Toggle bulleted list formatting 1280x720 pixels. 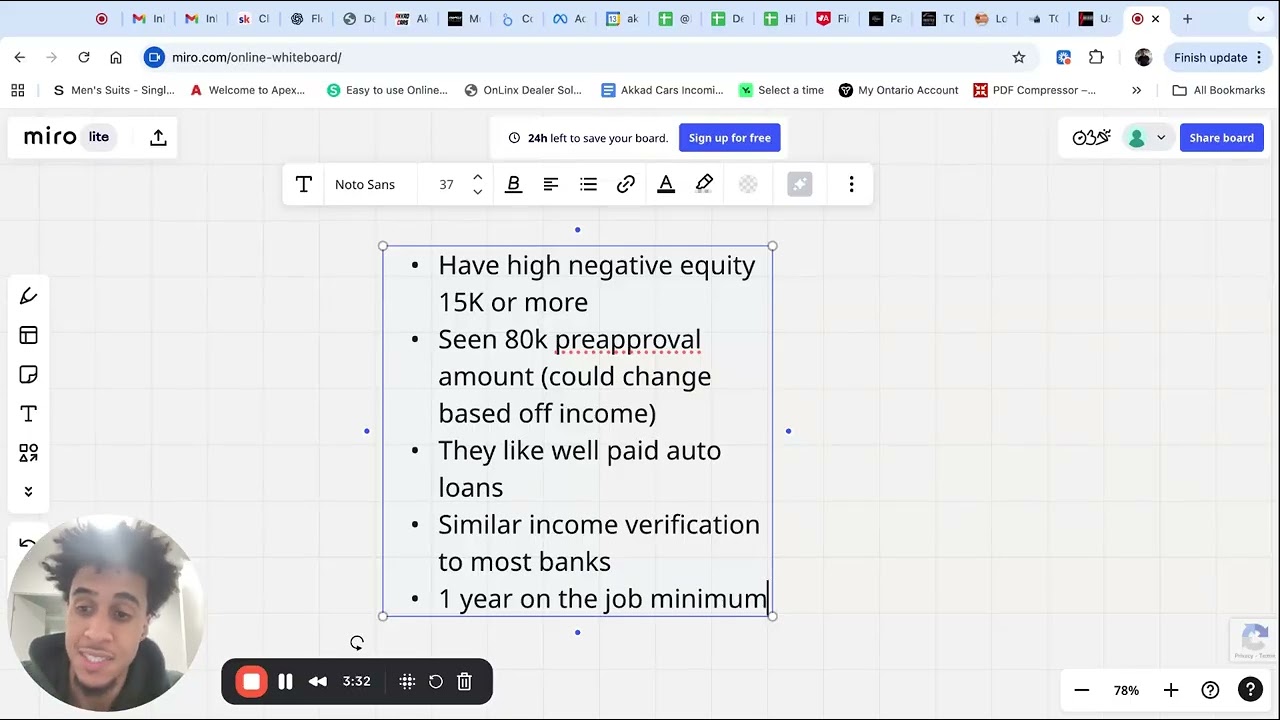point(588,184)
